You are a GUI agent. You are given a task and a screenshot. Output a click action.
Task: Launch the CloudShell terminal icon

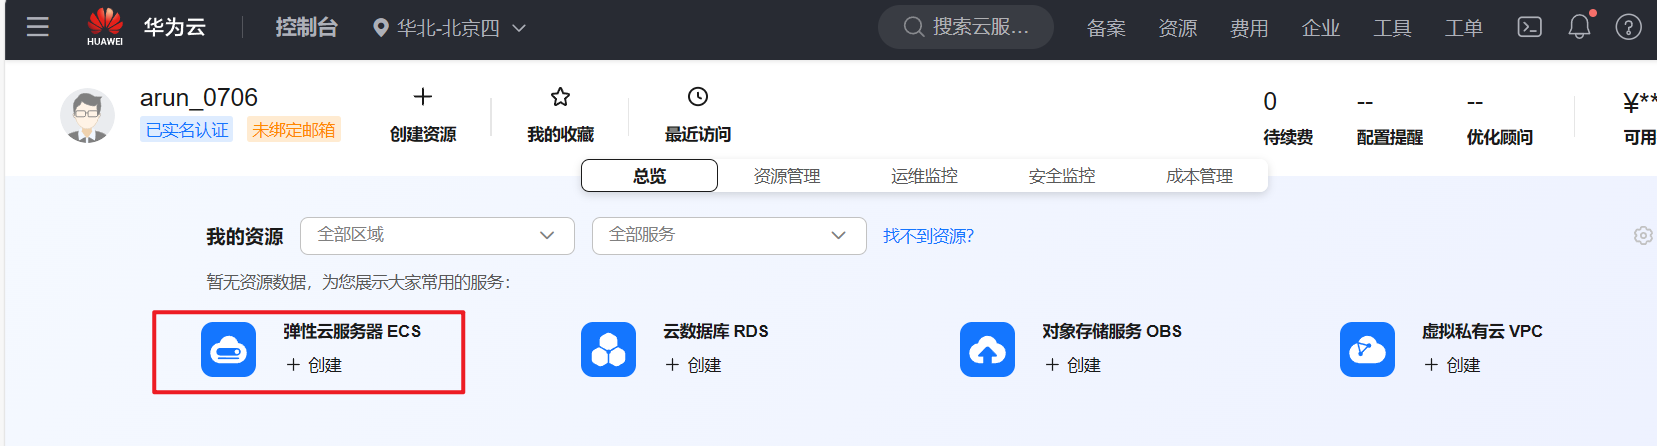point(1530,27)
